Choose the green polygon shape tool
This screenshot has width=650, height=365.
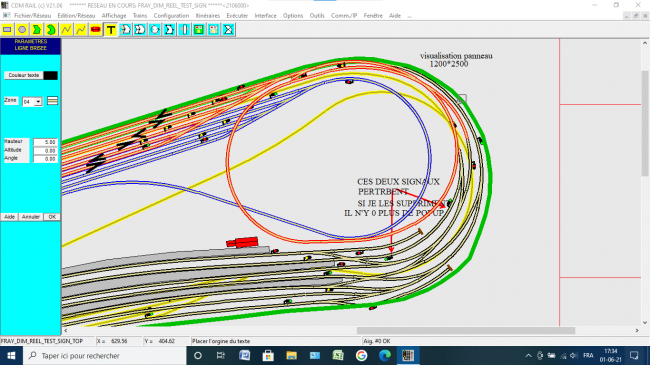(x=36, y=29)
